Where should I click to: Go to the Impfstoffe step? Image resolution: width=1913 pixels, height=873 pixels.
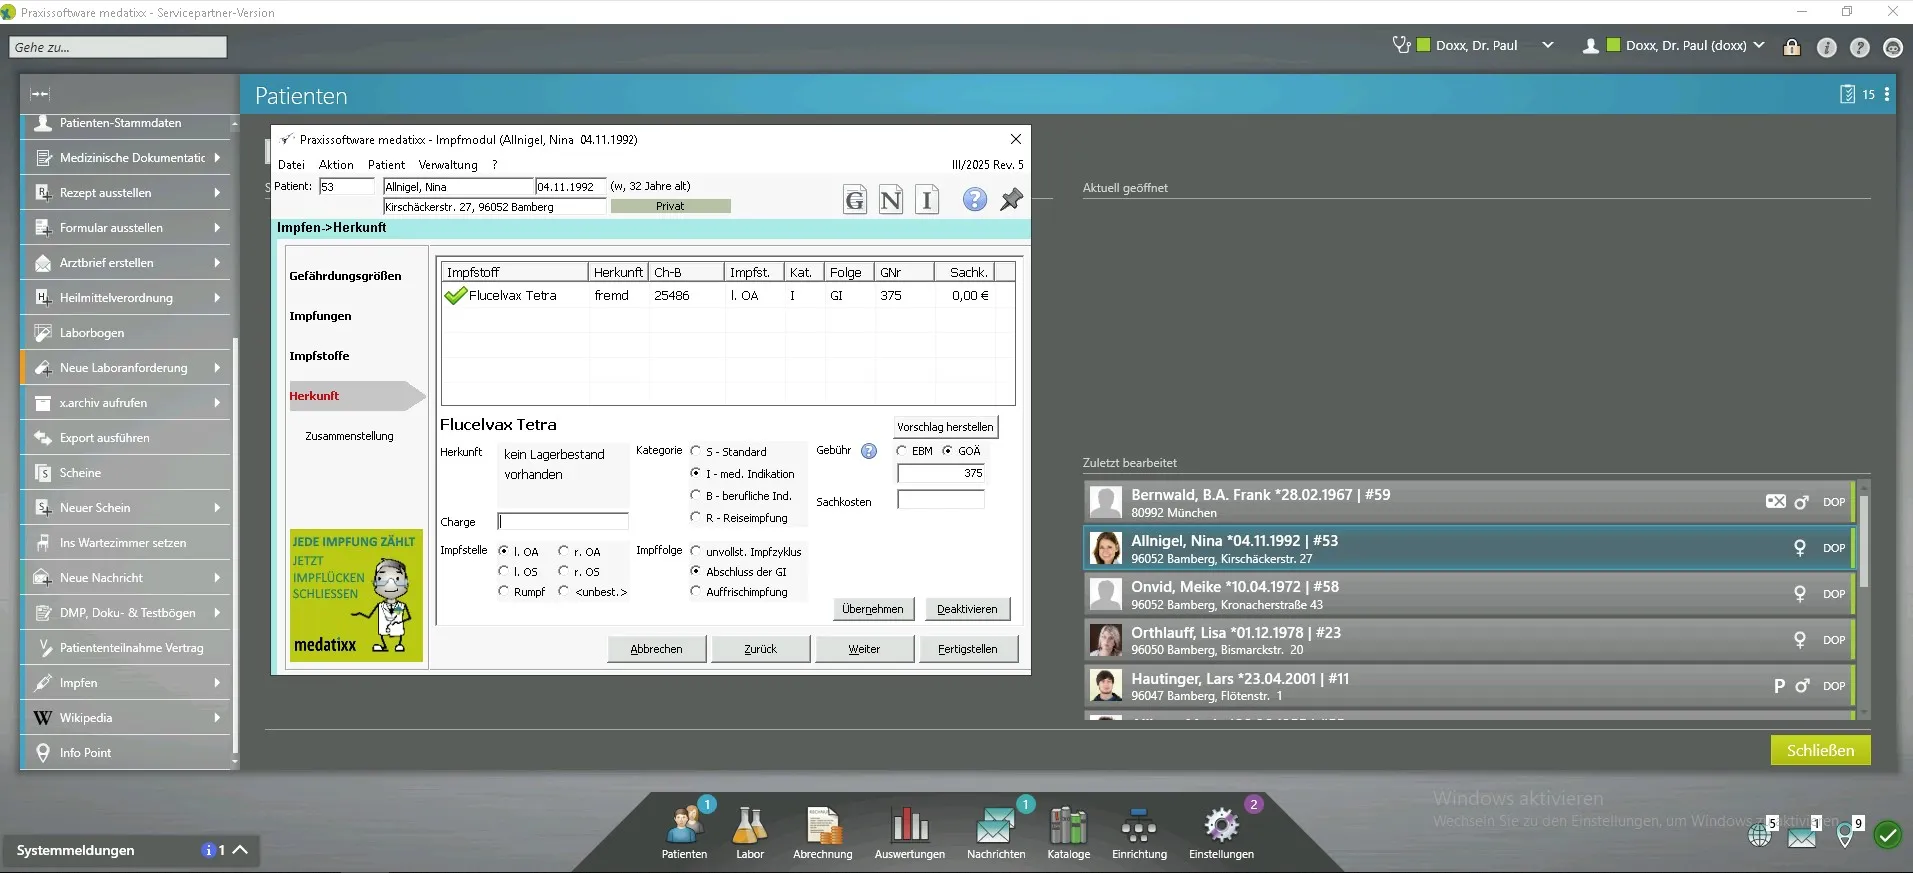point(319,356)
